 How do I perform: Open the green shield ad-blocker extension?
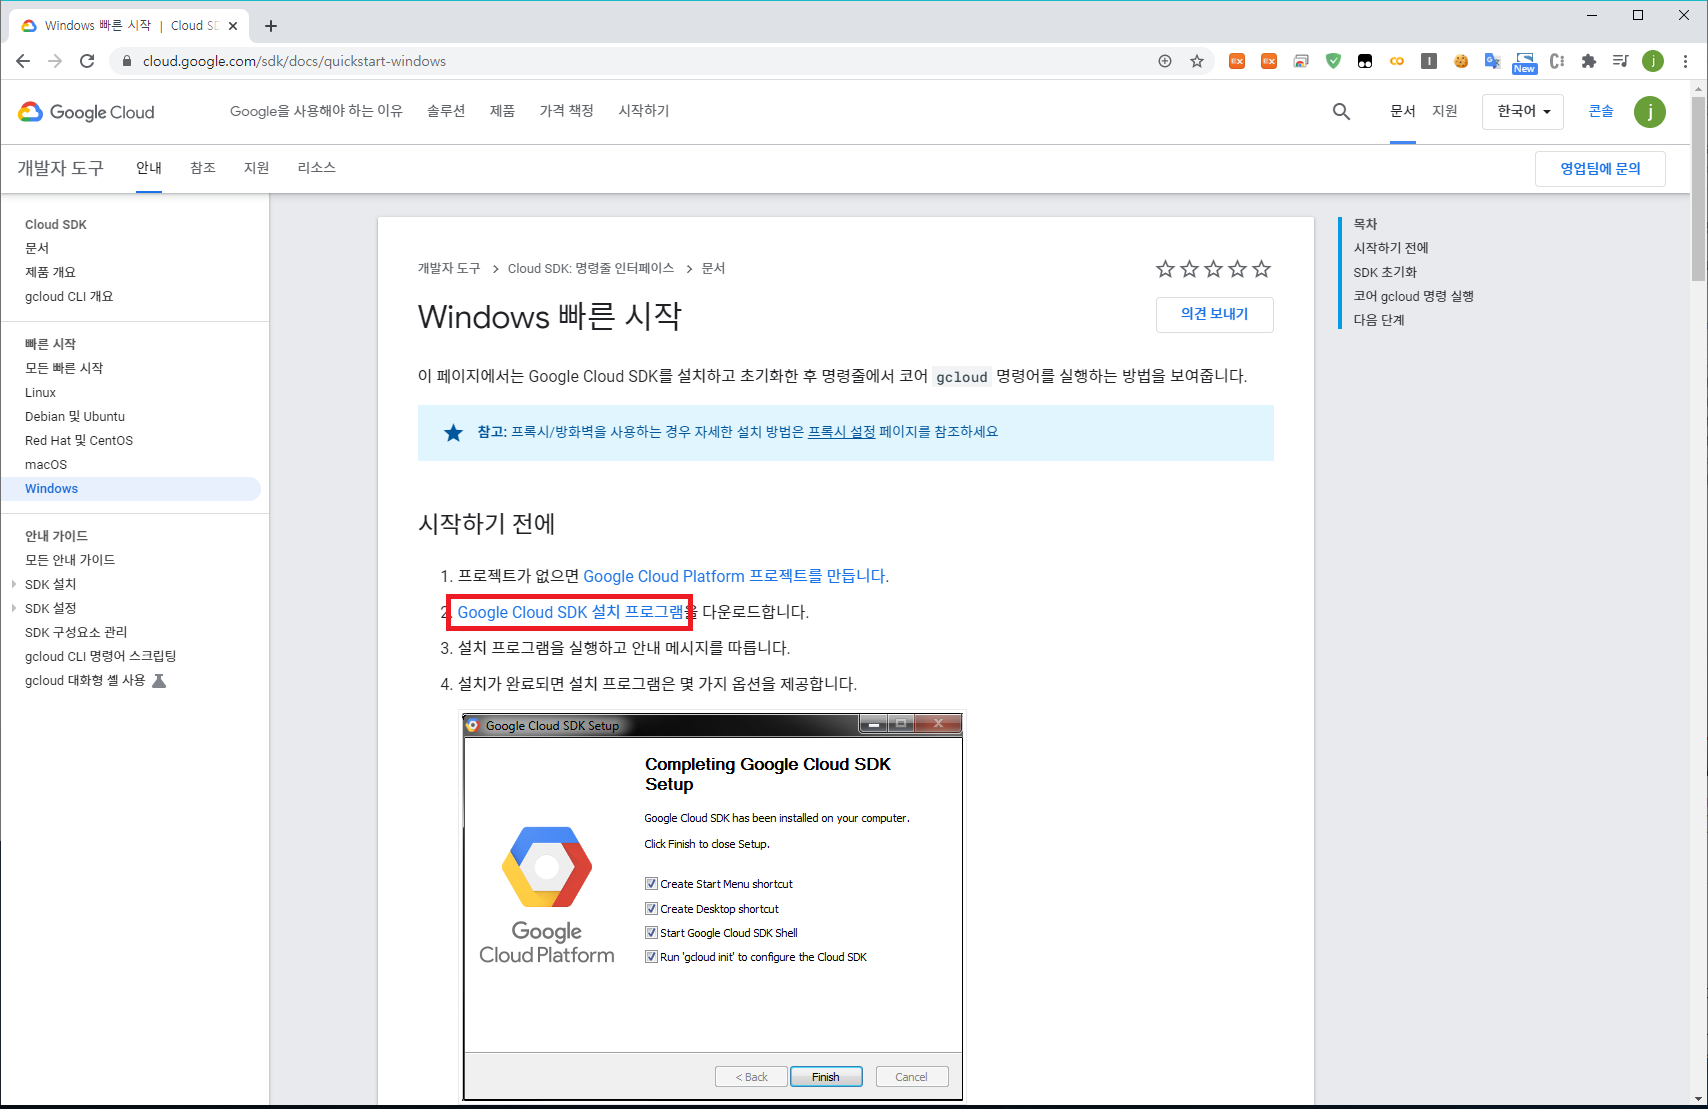[1333, 61]
